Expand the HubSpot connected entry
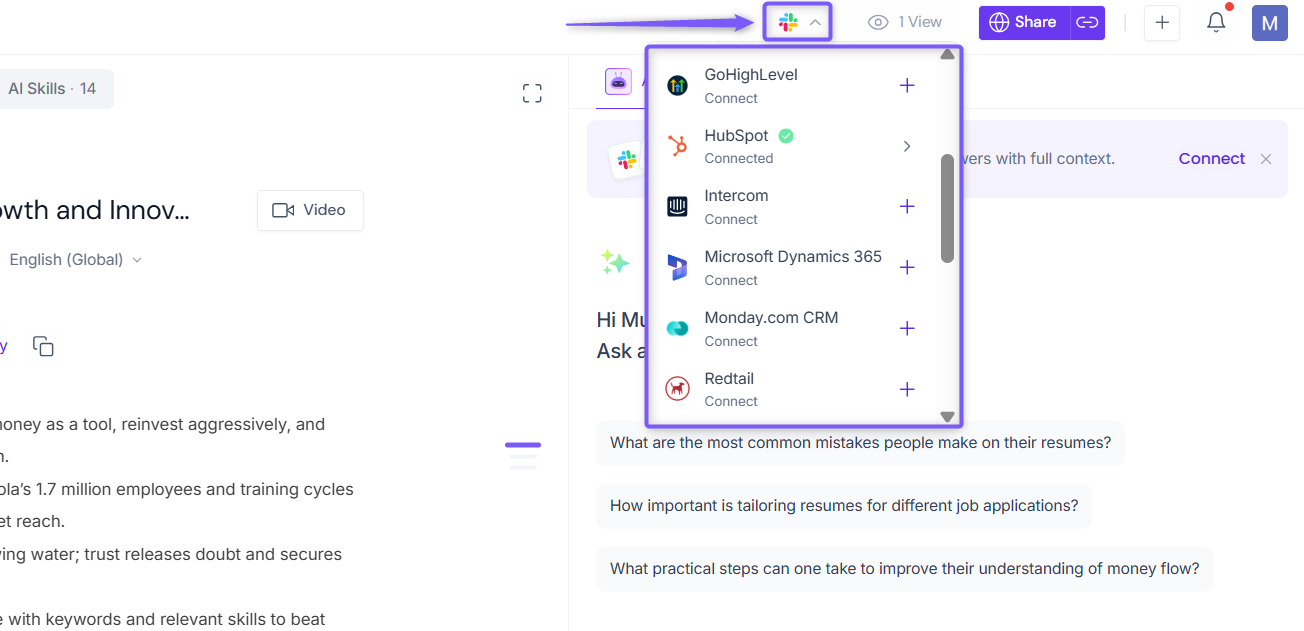Viewport: 1304px width, 631px height. (x=907, y=146)
